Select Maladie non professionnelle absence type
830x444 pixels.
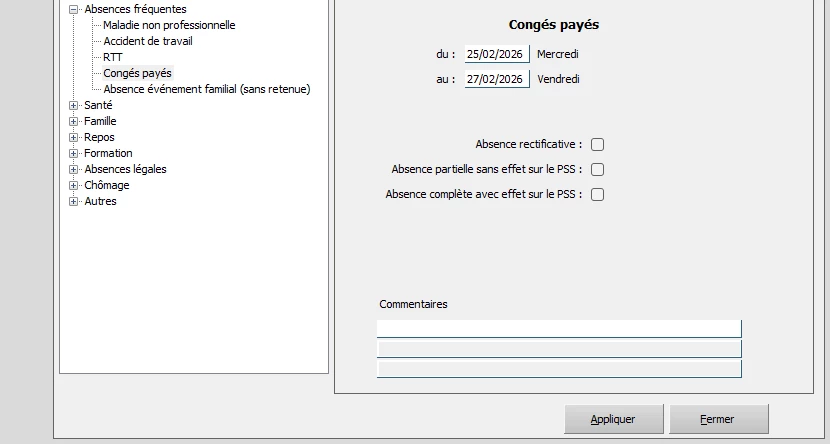point(169,25)
